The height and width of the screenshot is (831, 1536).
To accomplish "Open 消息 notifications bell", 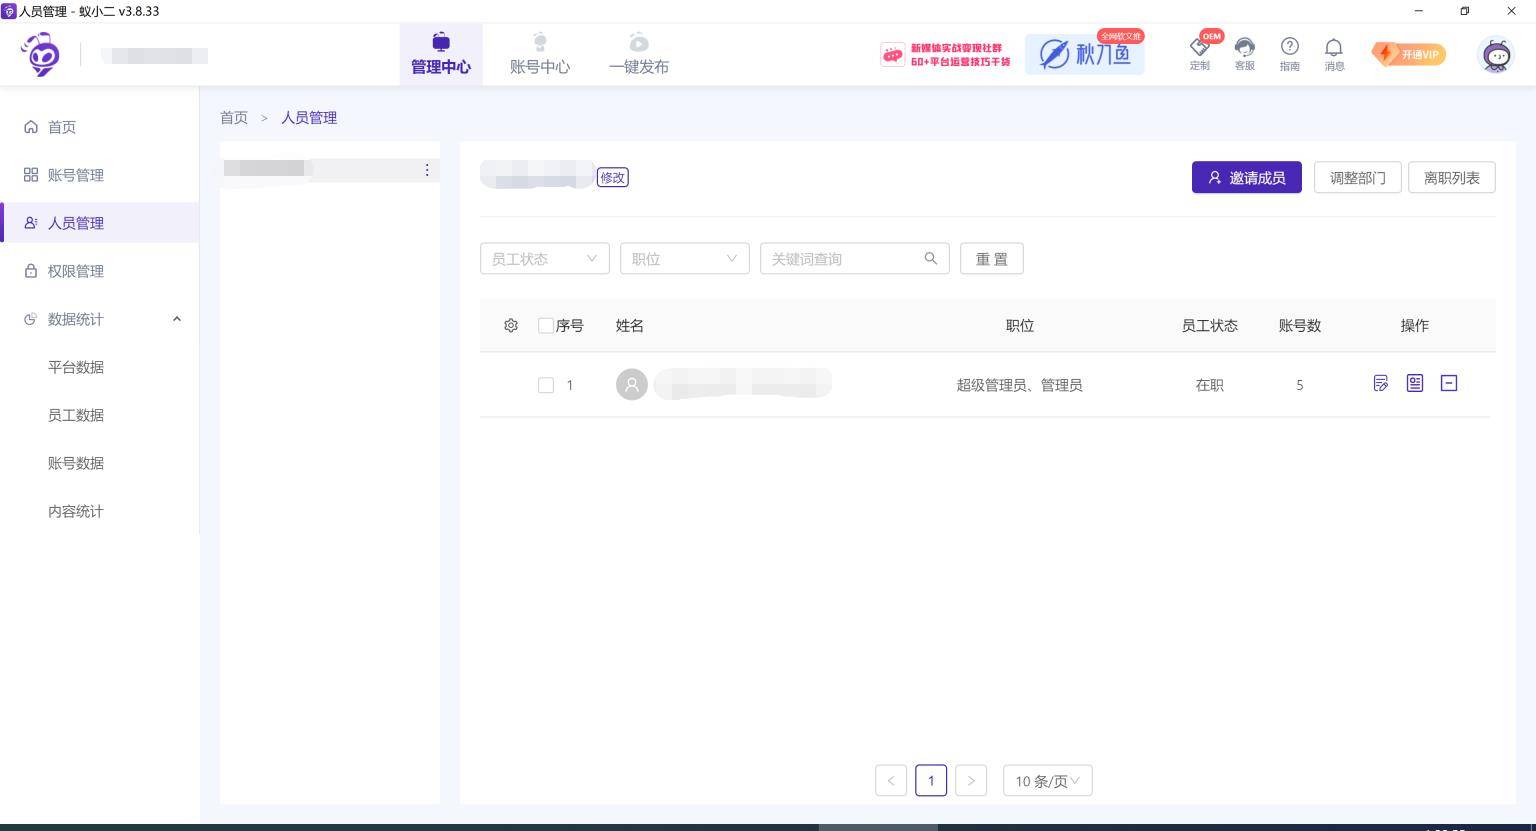I will coord(1334,53).
